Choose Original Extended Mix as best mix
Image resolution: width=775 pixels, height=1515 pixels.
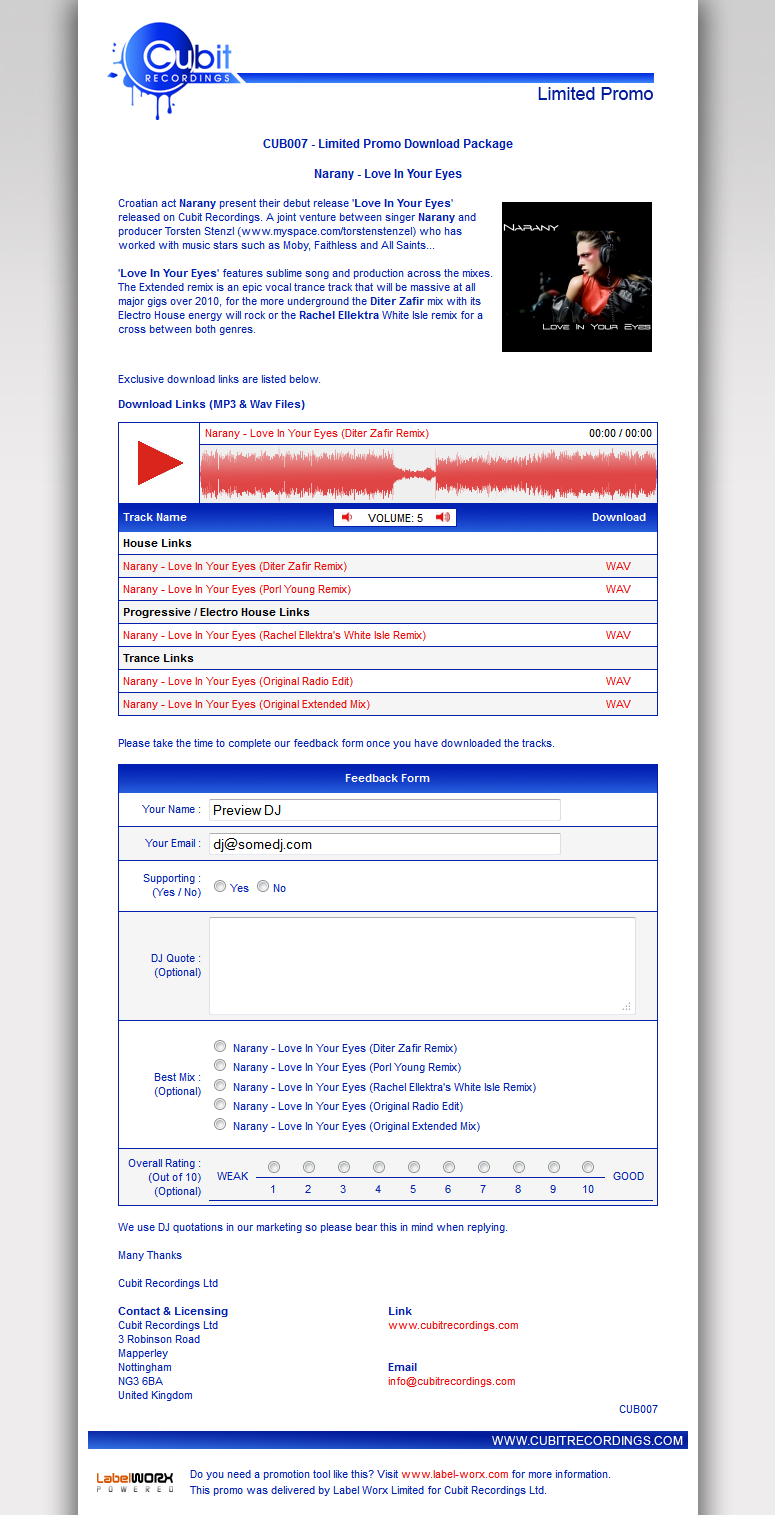220,1124
